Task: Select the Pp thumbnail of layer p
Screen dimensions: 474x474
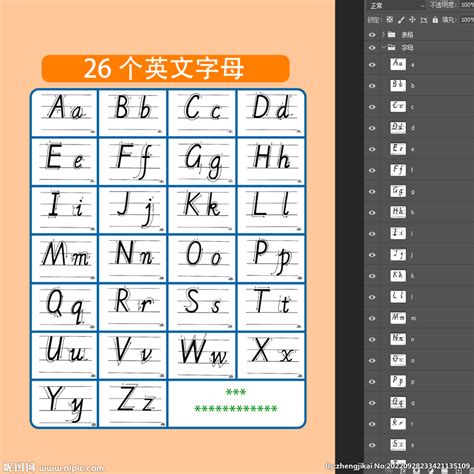Action: 398,381
